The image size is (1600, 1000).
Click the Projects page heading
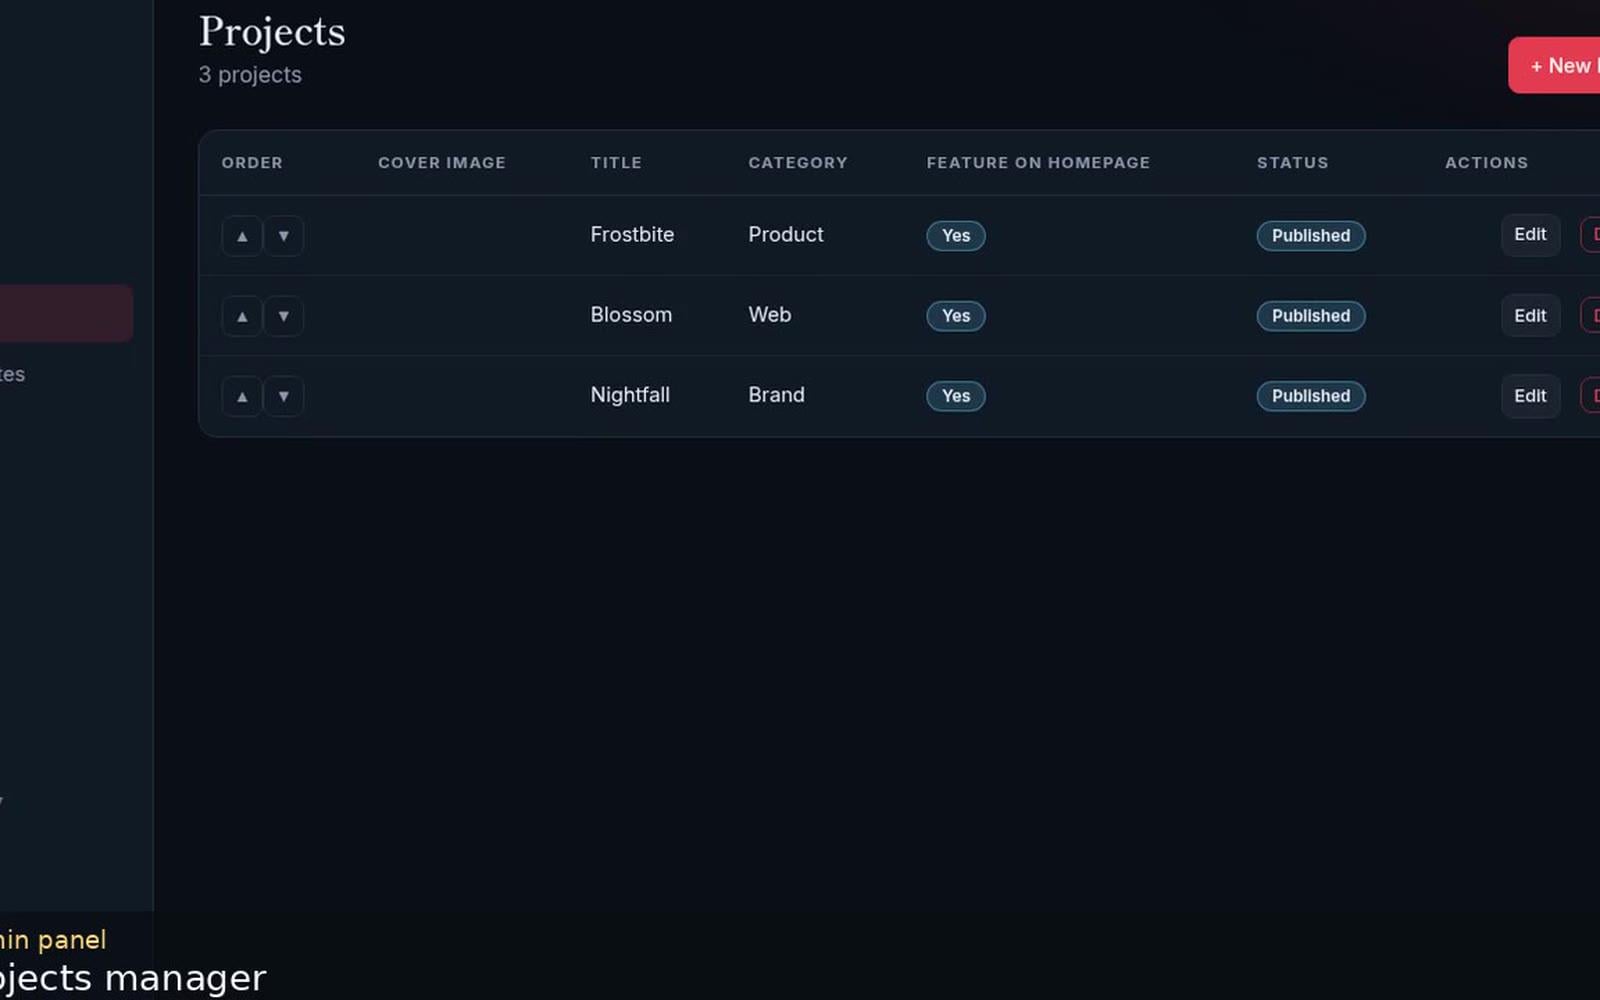pyautogui.click(x=272, y=32)
